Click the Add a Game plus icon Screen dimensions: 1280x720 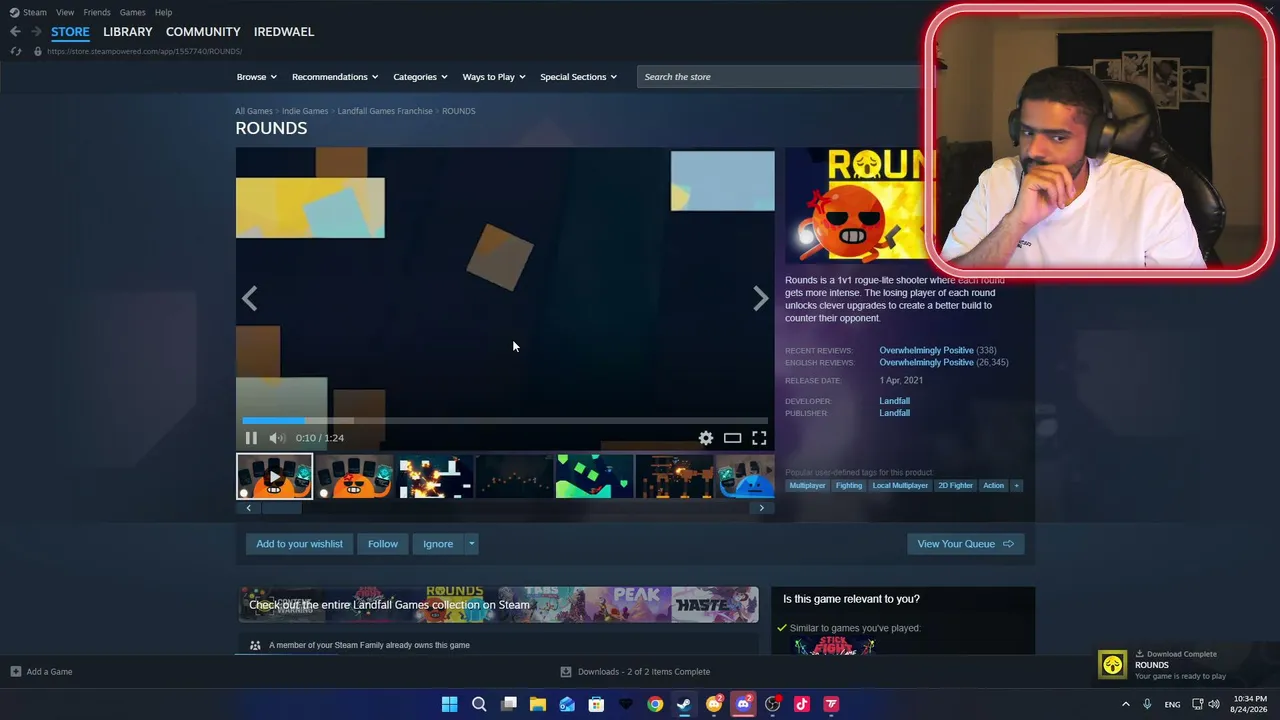point(16,672)
